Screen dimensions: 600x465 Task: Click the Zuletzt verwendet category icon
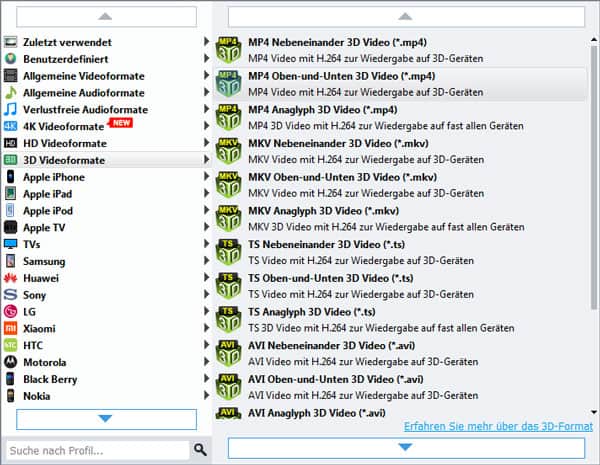(x=10, y=42)
